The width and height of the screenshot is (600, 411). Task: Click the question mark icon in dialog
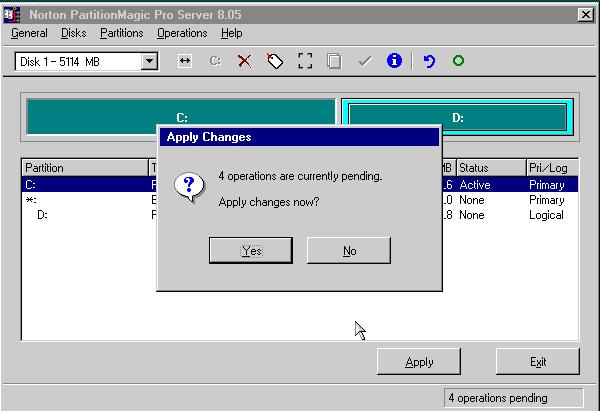coord(189,186)
